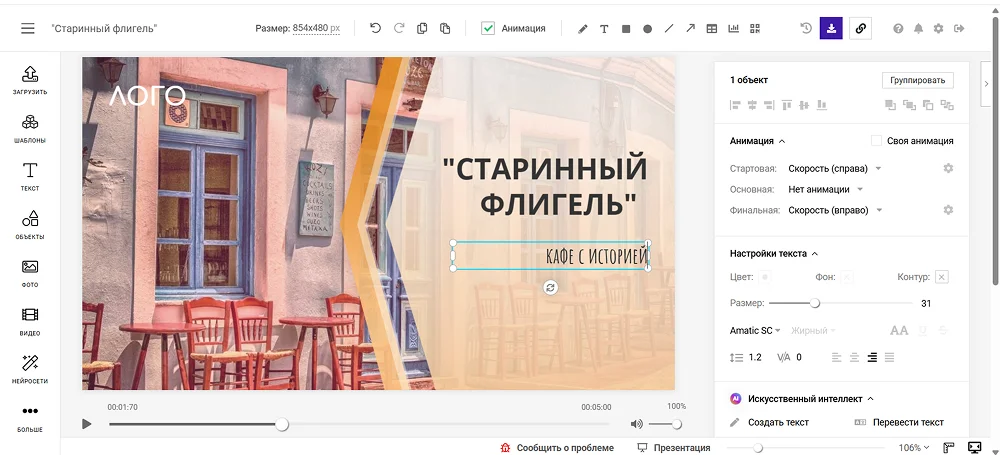Open Загрузить upload panel
The height and width of the screenshot is (455, 1000).
coord(30,80)
